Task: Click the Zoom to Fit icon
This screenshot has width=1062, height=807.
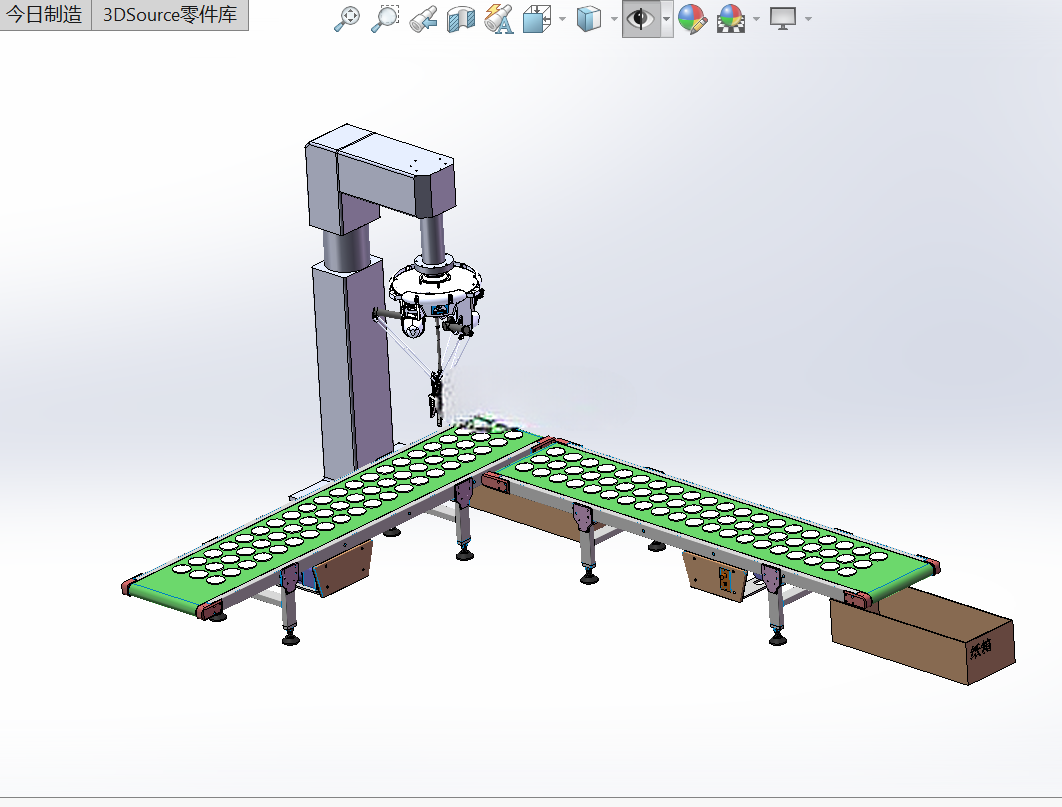Action: coord(347,19)
